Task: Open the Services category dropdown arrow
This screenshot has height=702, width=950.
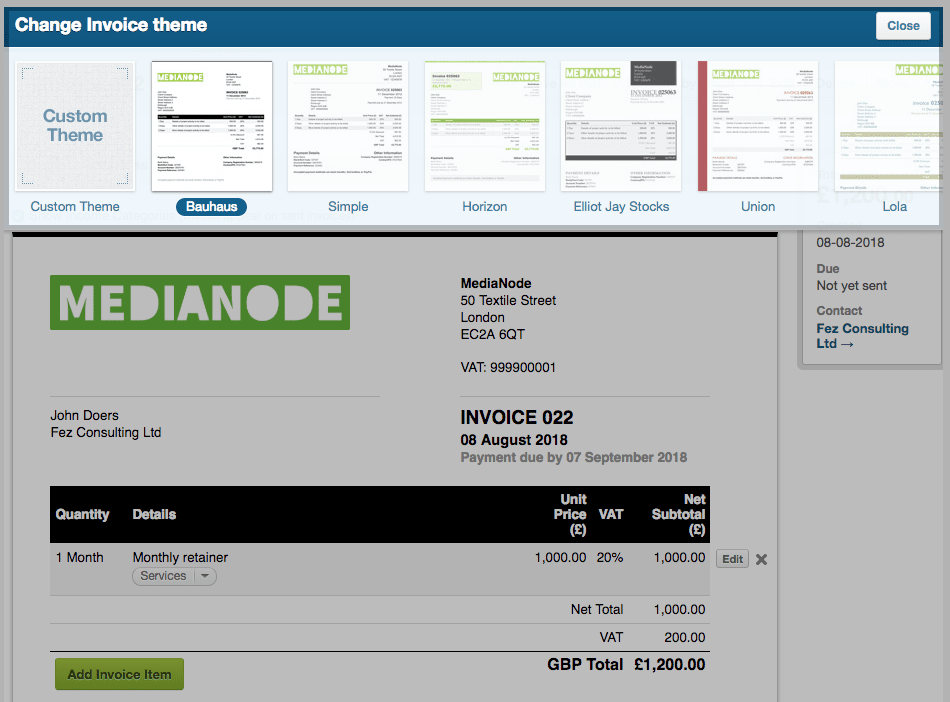Action: (x=205, y=576)
